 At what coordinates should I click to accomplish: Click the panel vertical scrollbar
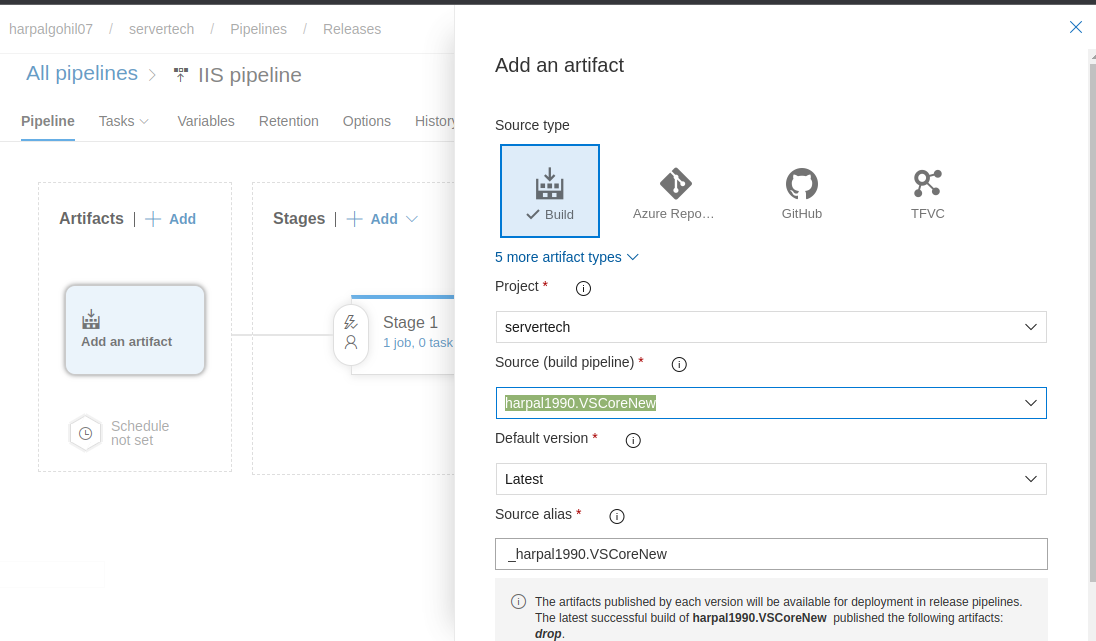pyautogui.click(x=1093, y=322)
